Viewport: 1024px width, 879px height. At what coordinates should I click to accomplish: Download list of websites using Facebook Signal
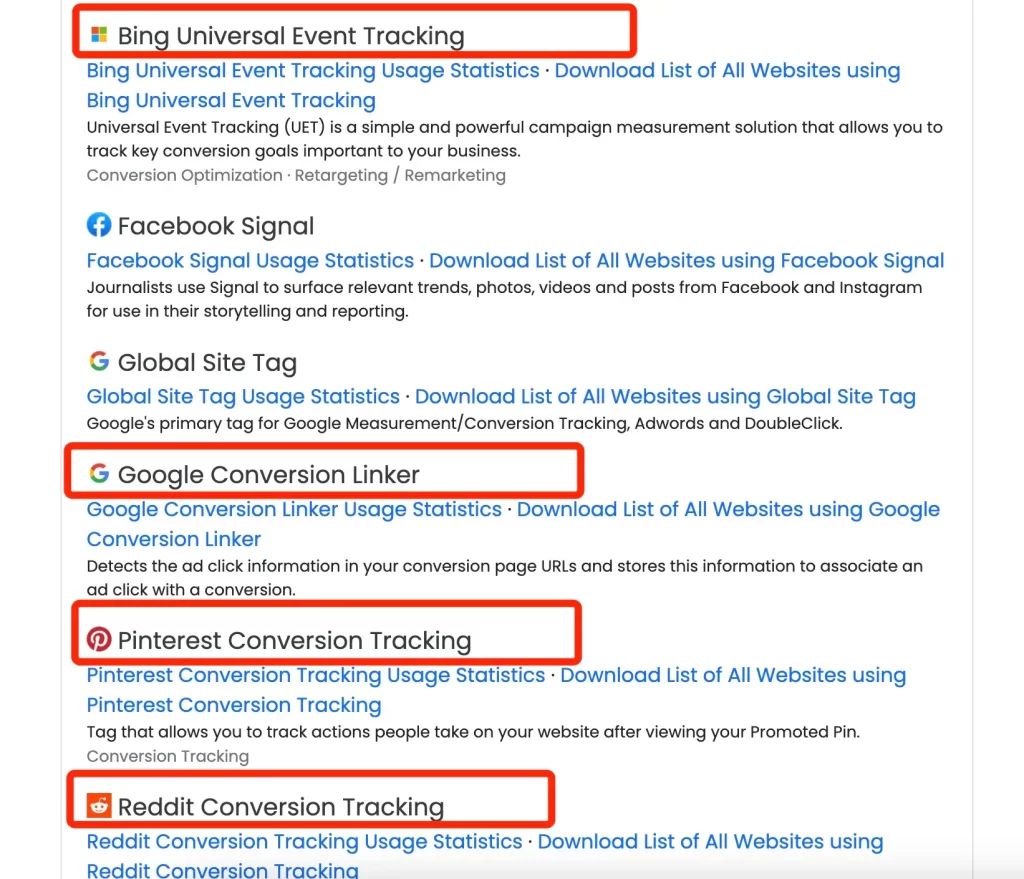[x=686, y=261]
